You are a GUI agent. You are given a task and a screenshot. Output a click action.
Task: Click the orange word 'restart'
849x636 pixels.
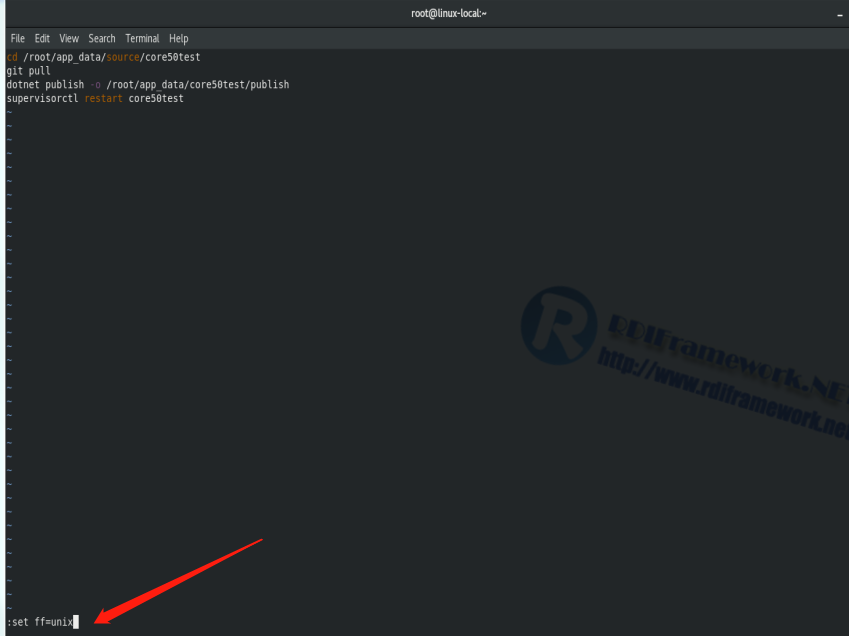pyautogui.click(x=103, y=99)
